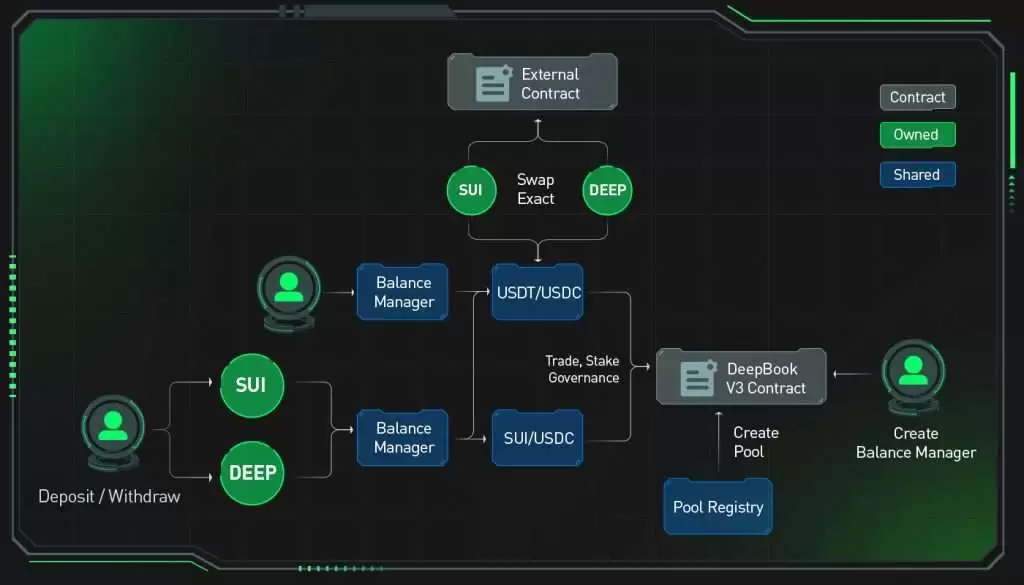Toggle the Contract legend item
The height and width of the screenshot is (585, 1024).
click(x=917, y=96)
